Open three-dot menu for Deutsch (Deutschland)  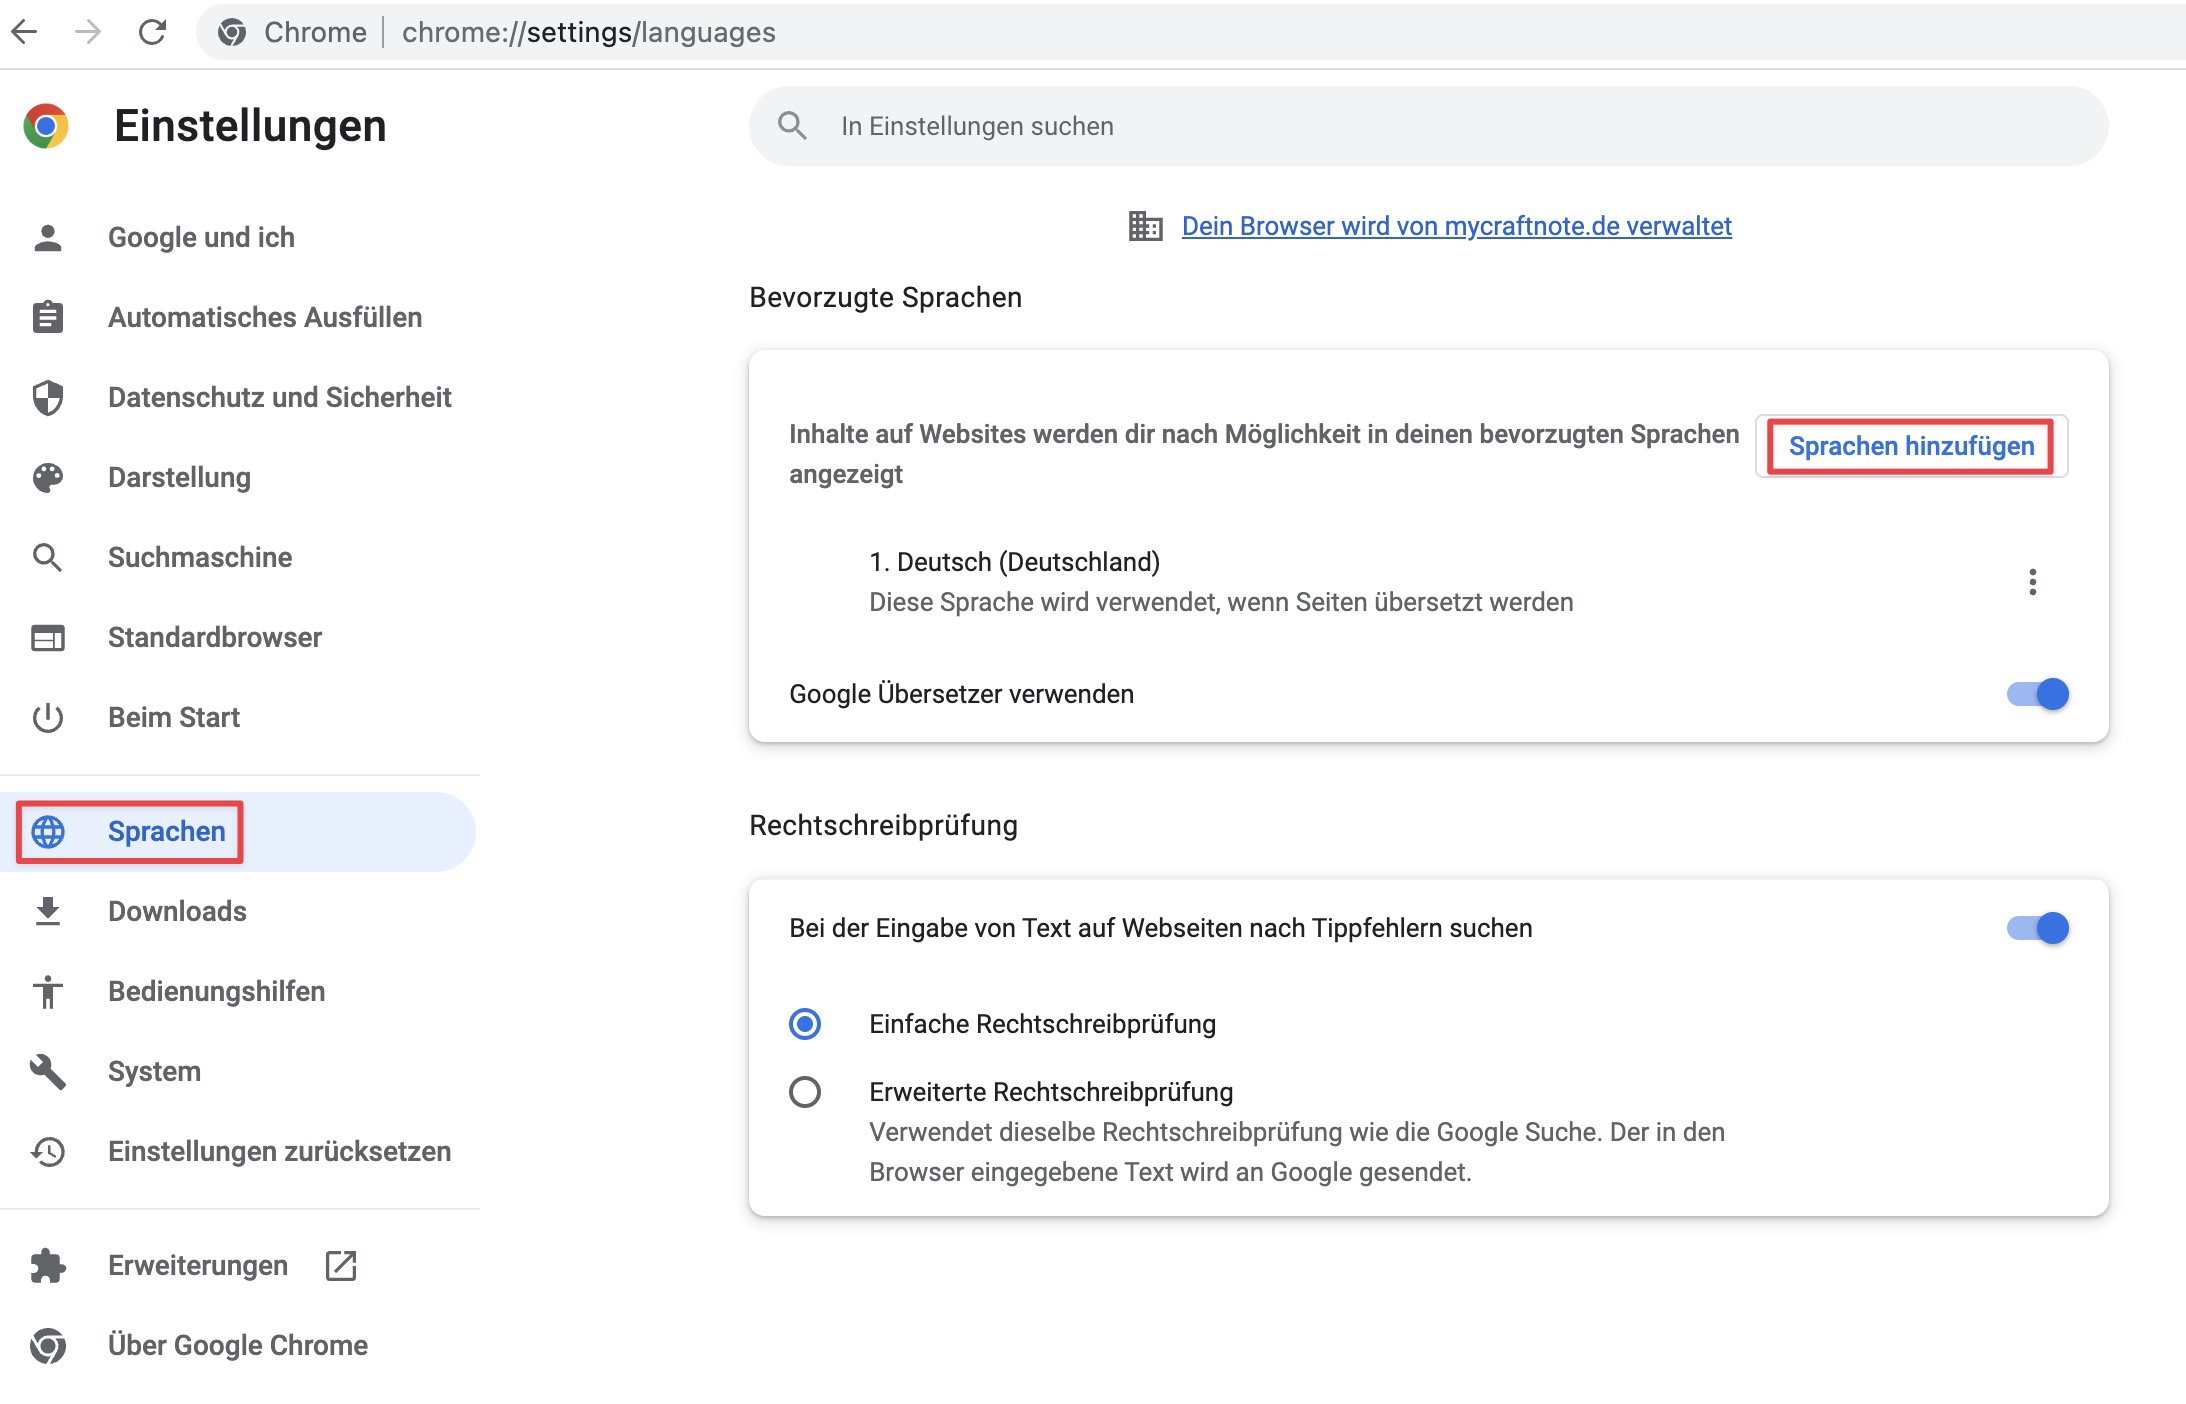[x=2032, y=582]
